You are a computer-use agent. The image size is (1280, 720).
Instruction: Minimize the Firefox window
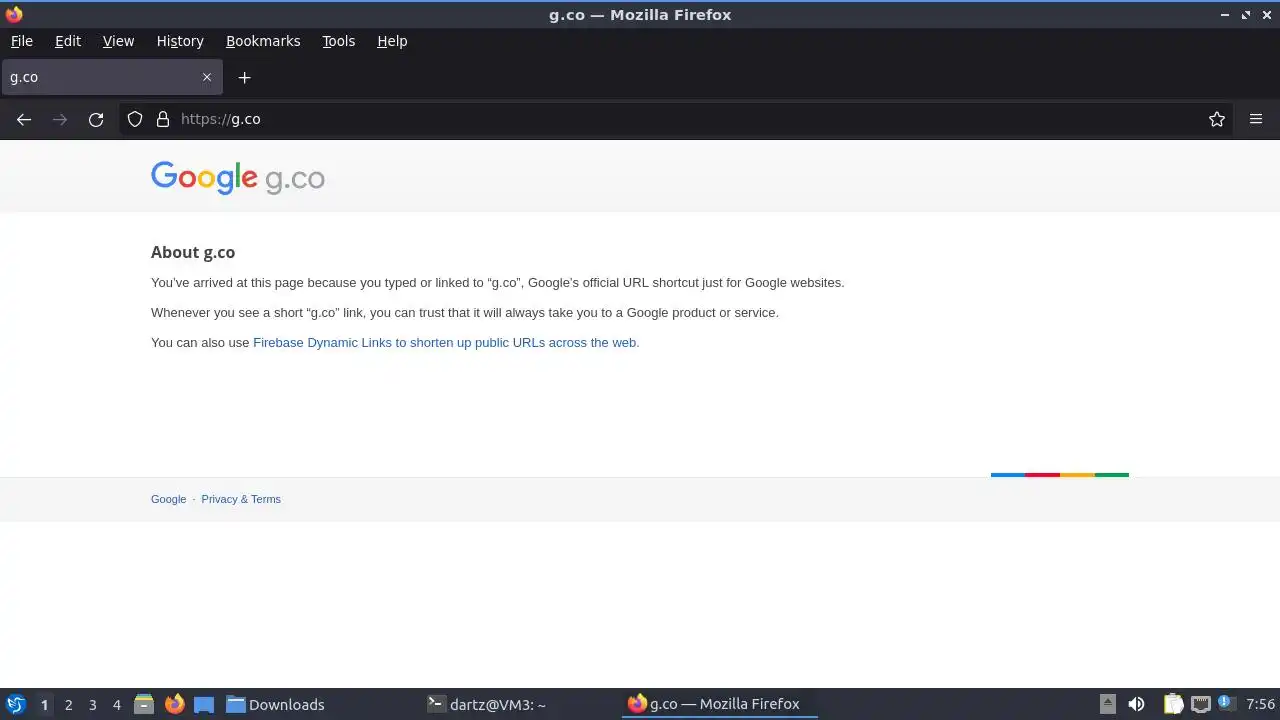click(x=1225, y=15)
